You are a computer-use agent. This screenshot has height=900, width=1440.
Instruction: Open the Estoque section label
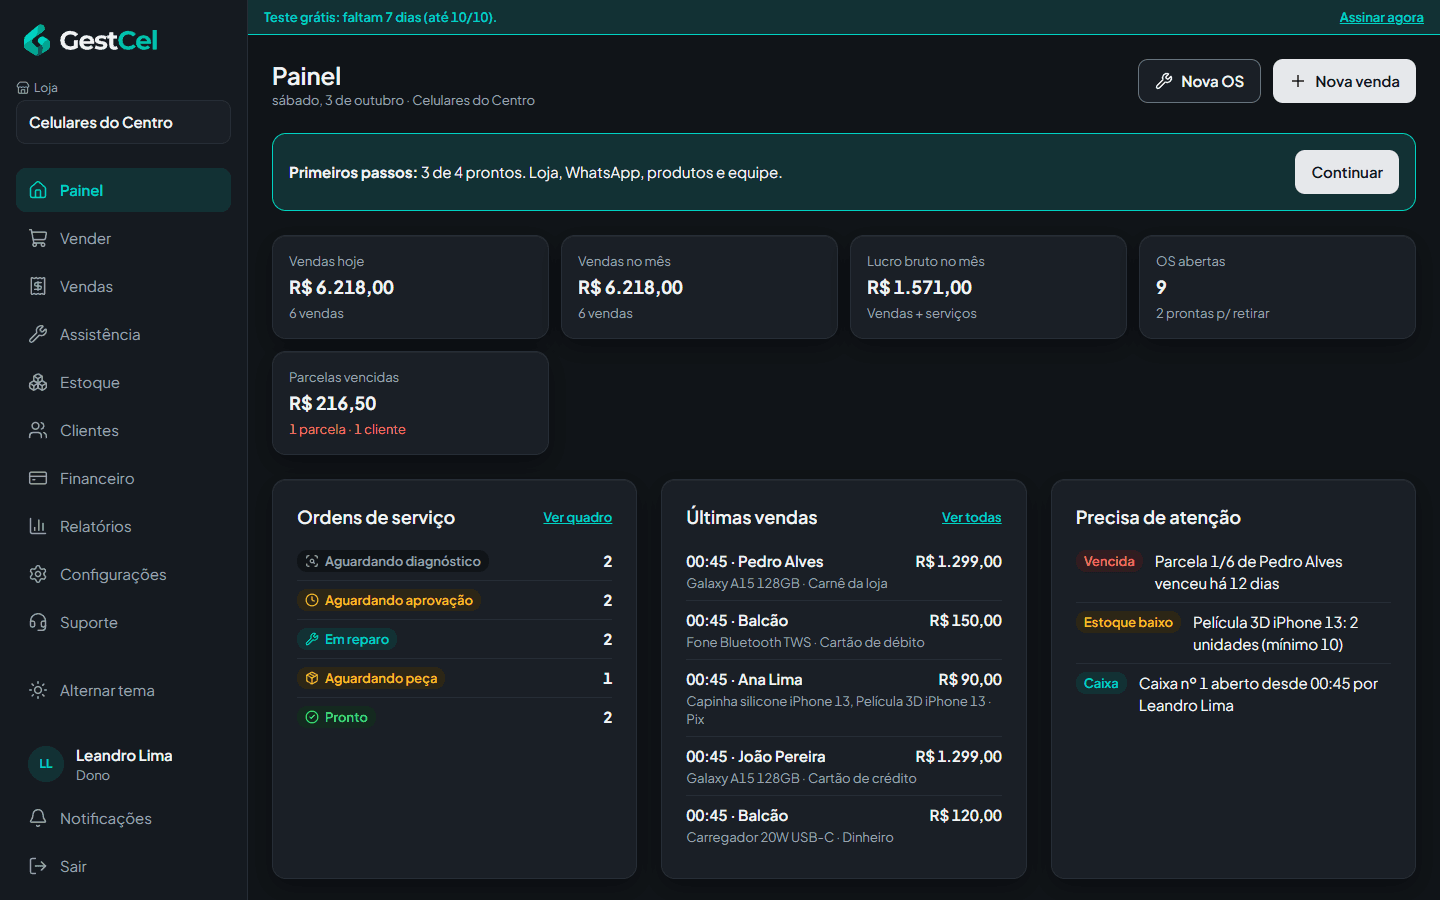pos(90,382)
